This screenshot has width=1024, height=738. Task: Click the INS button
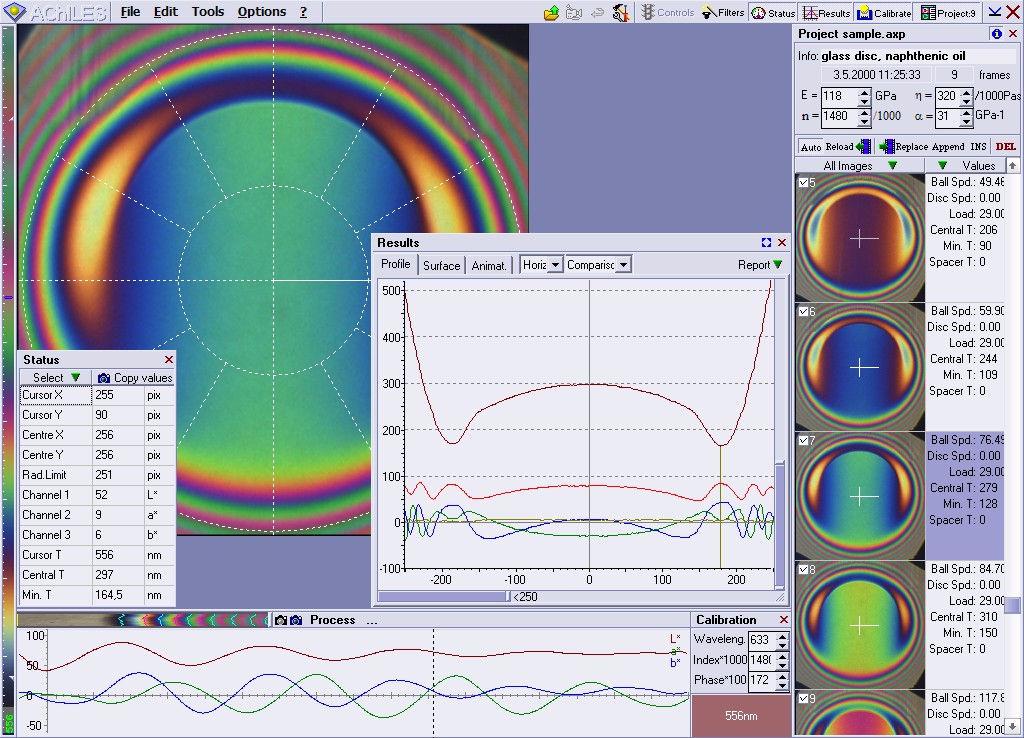pyautogui.click(x=978, y=146)
